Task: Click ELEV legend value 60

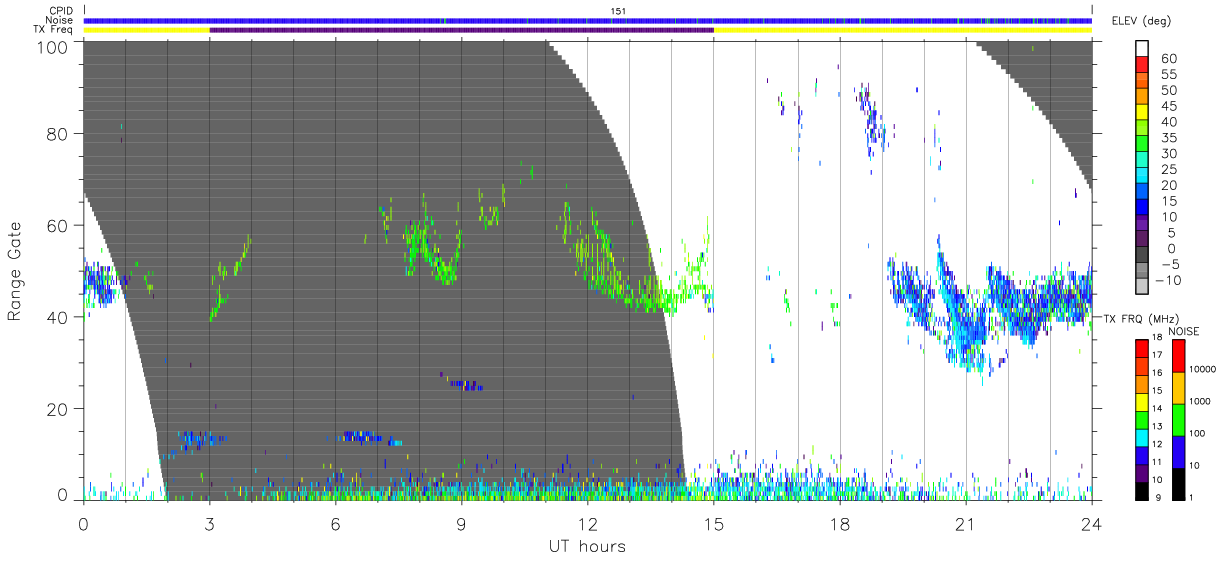Action: pyautogui.click(x=1167, y=58)
